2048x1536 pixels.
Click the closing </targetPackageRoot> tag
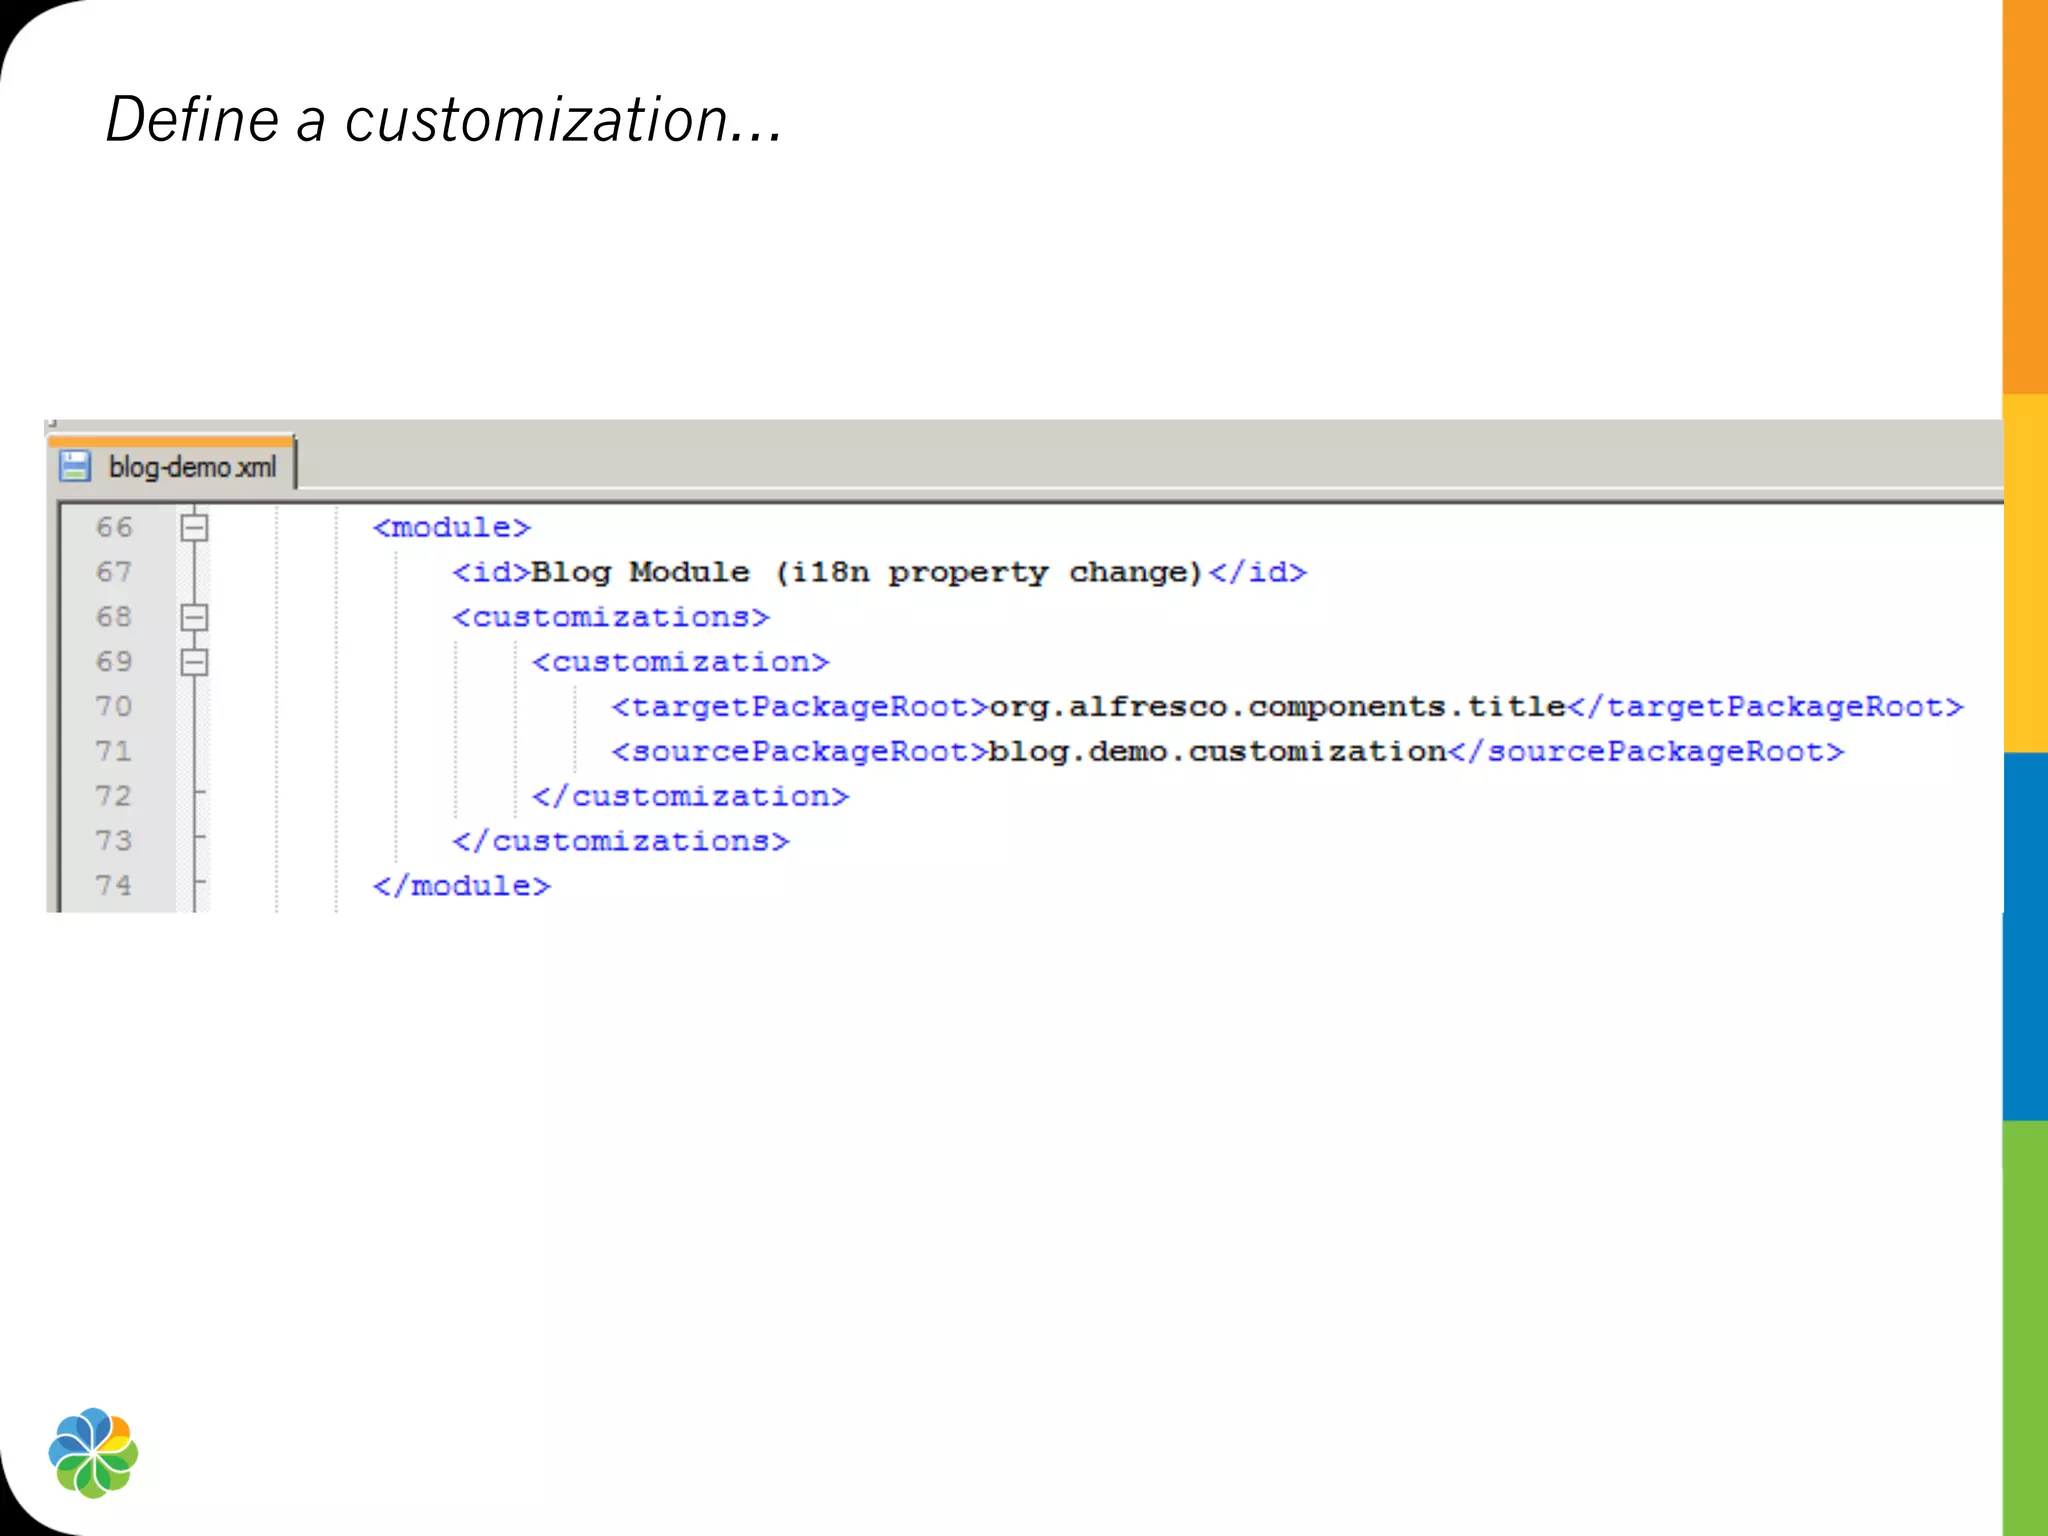[x=1766, y=707]
